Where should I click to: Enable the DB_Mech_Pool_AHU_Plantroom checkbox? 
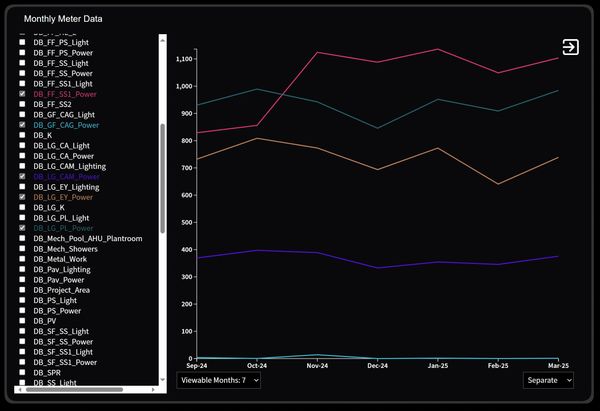tap(23, 239)
